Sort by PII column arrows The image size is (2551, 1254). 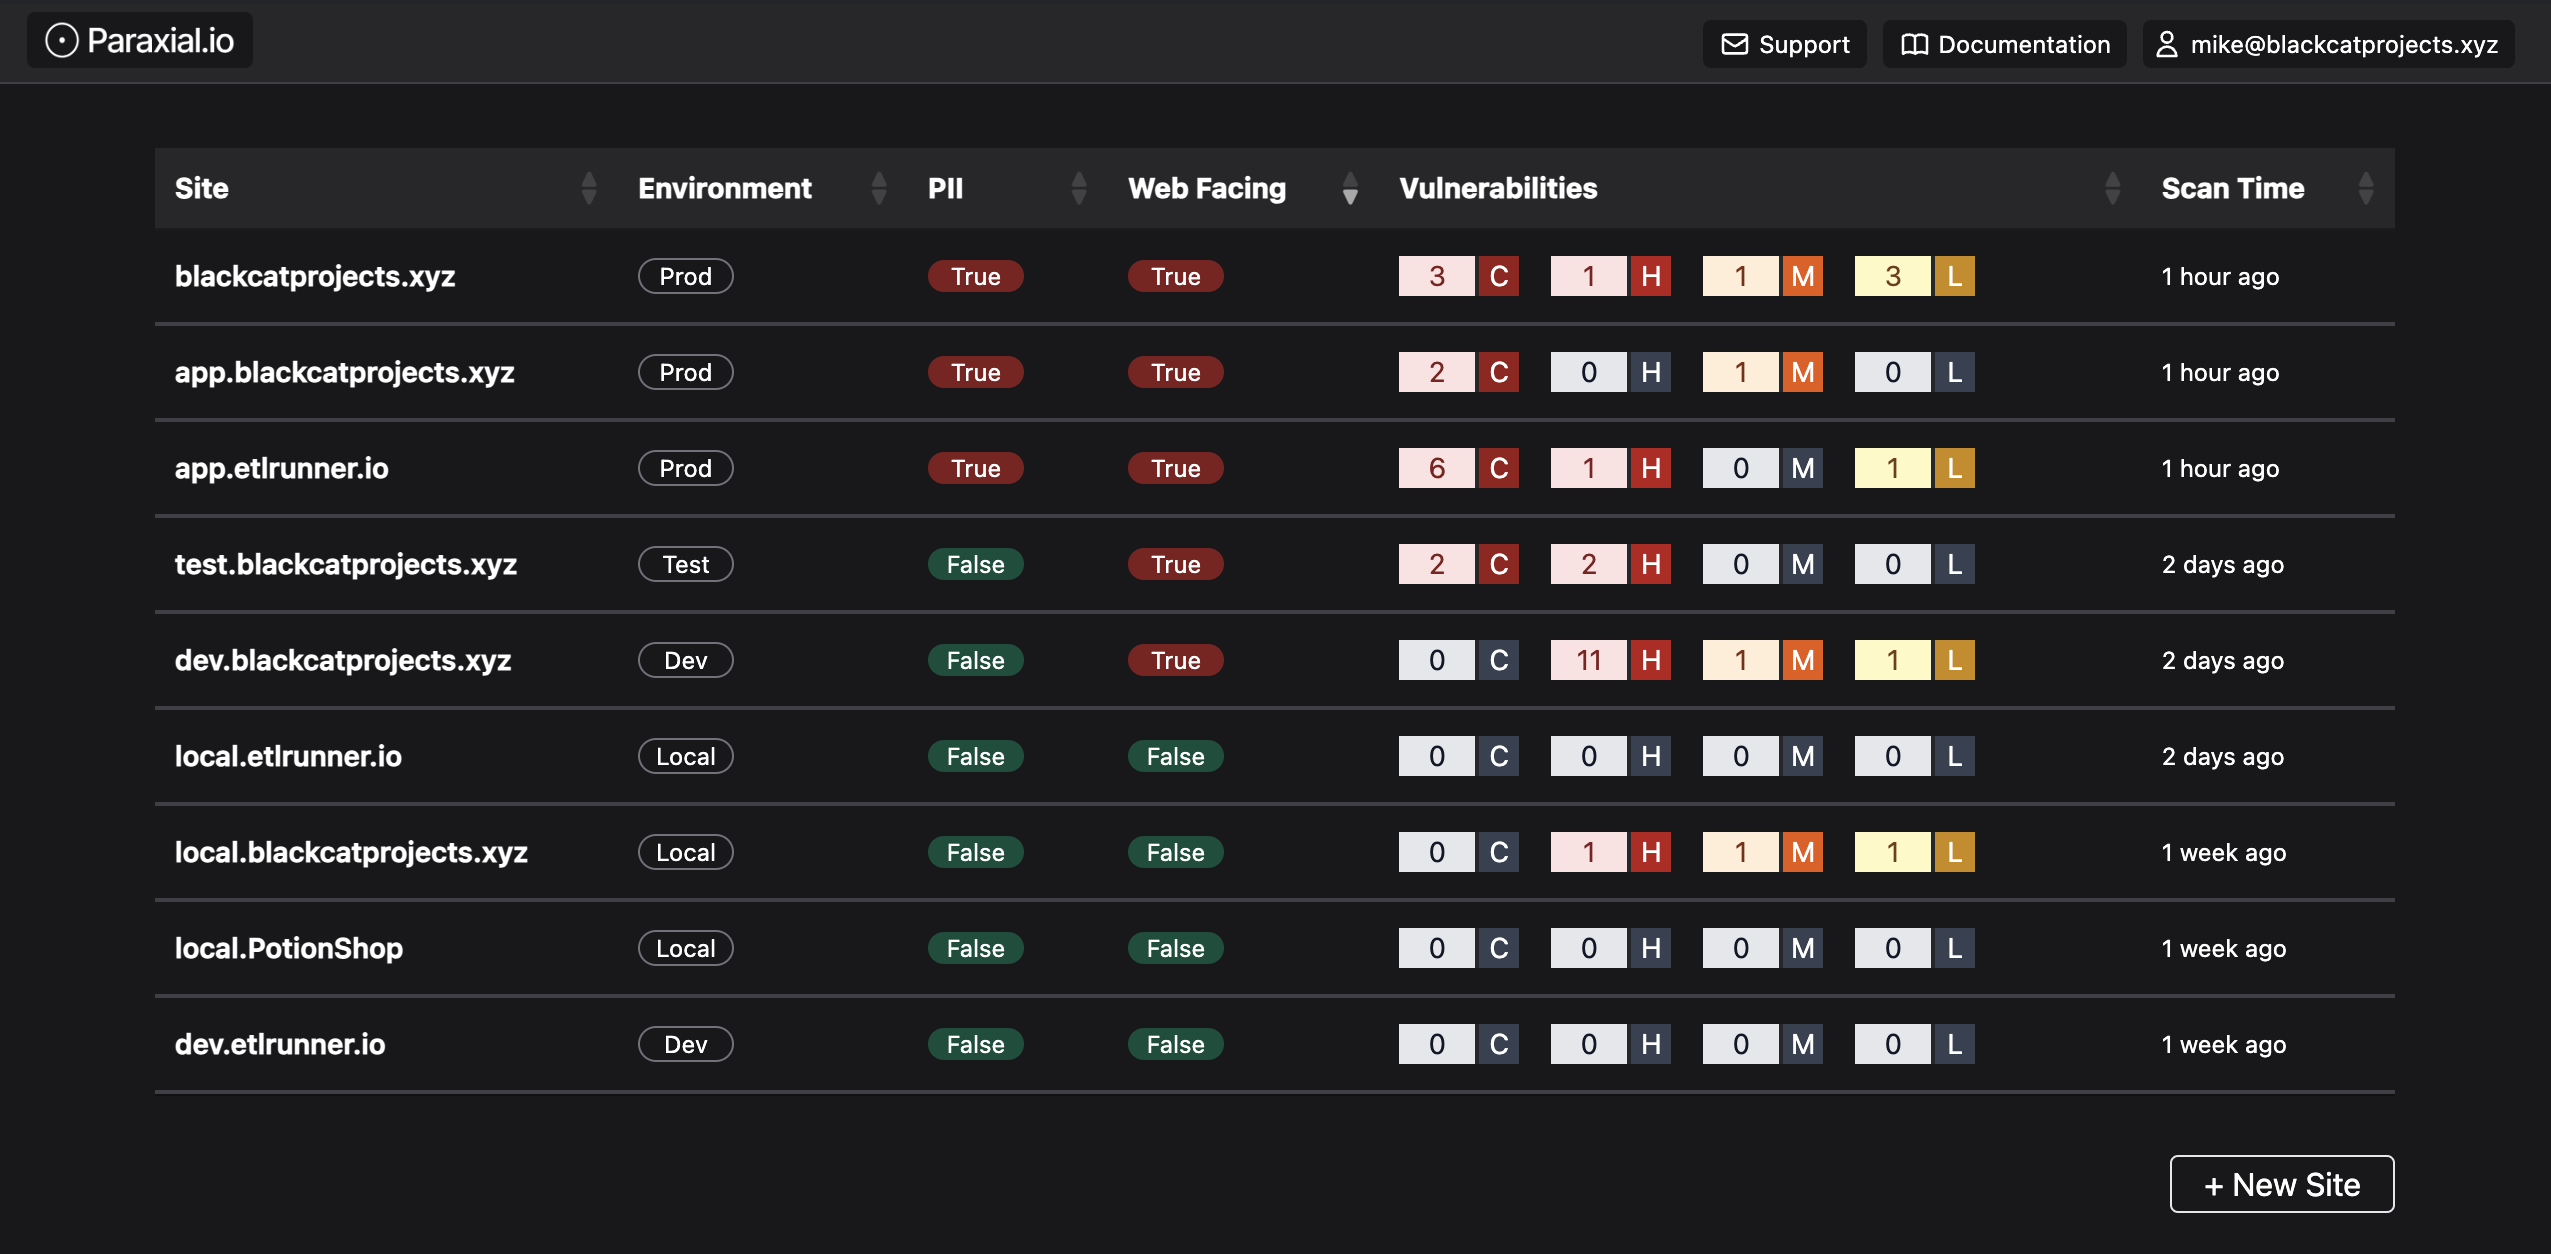1079,188
